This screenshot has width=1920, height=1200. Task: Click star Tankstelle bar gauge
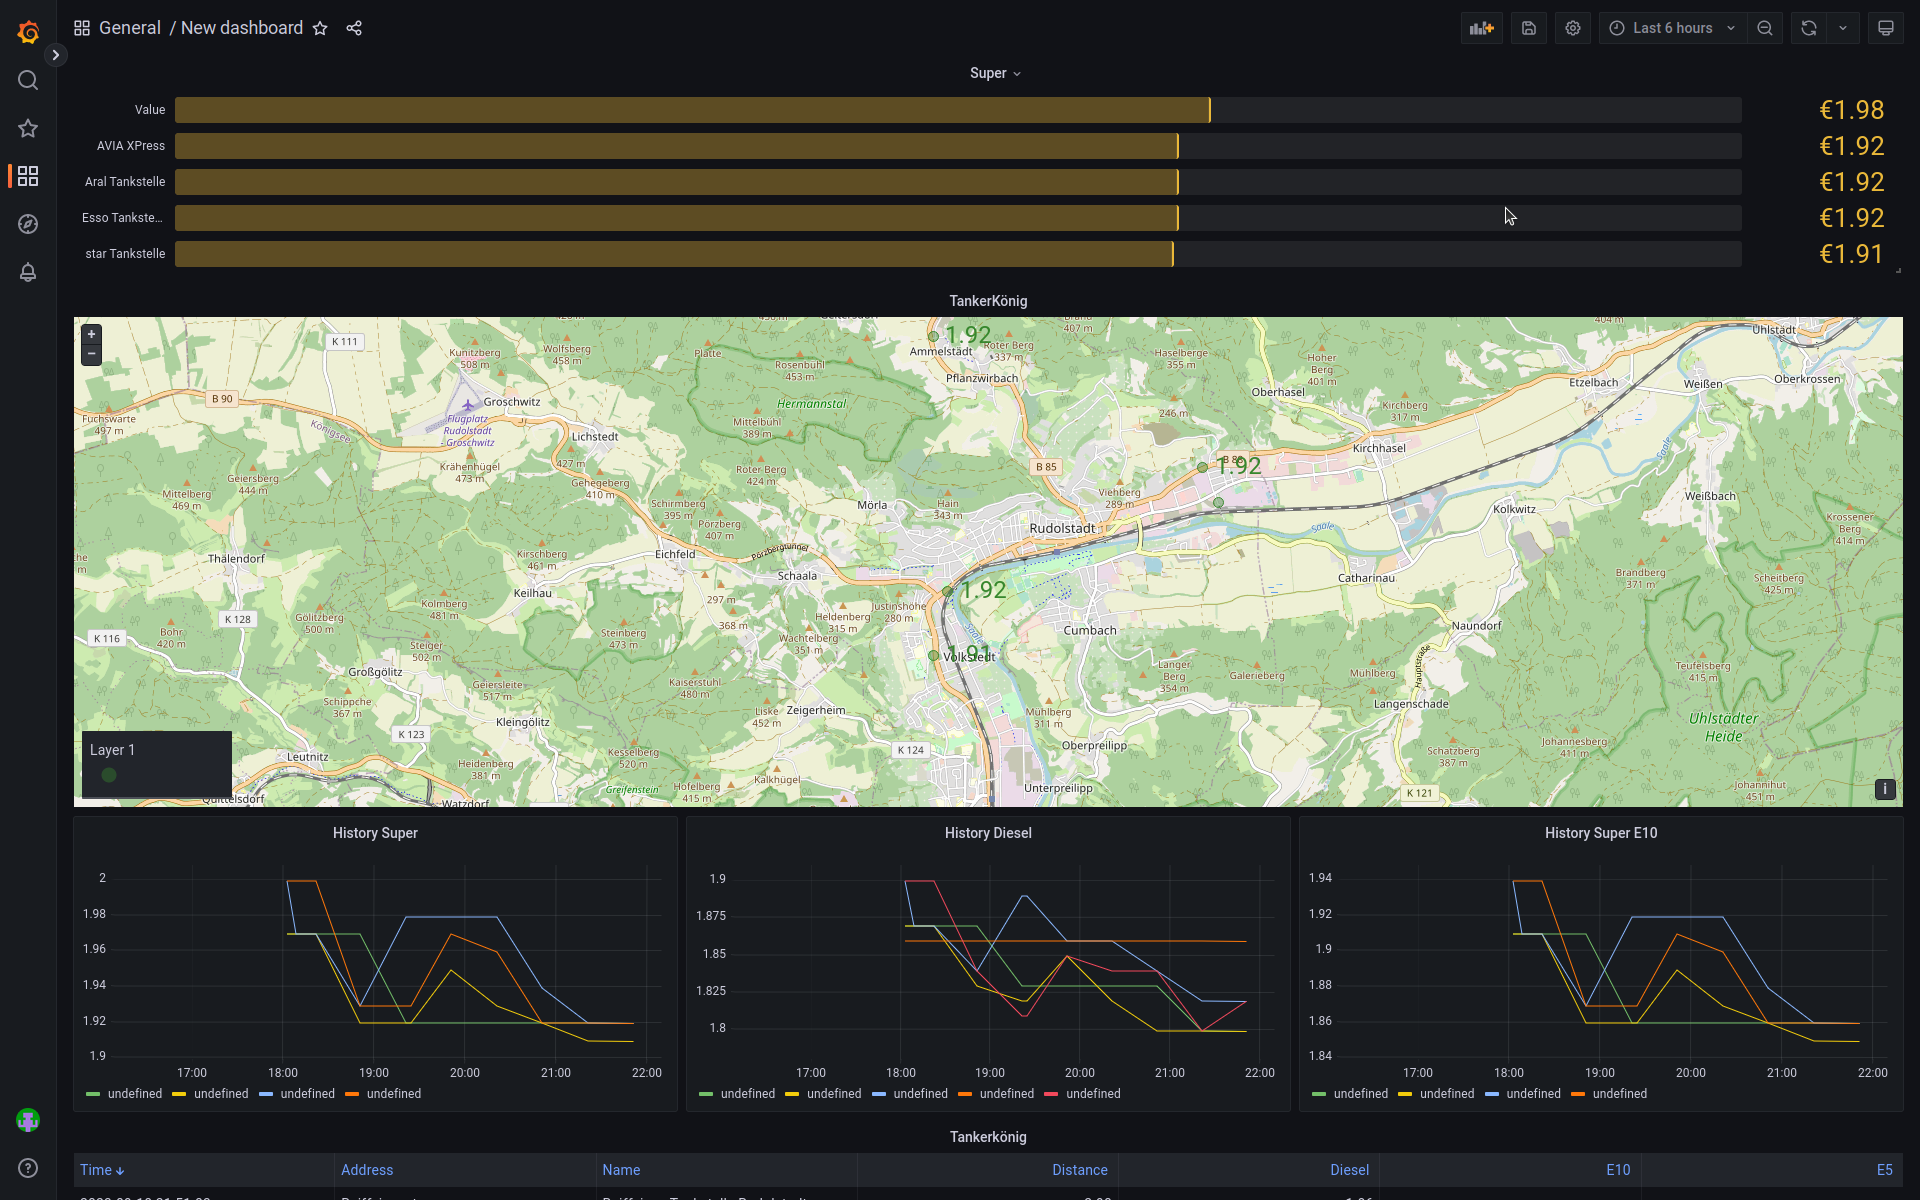(958, 254)
